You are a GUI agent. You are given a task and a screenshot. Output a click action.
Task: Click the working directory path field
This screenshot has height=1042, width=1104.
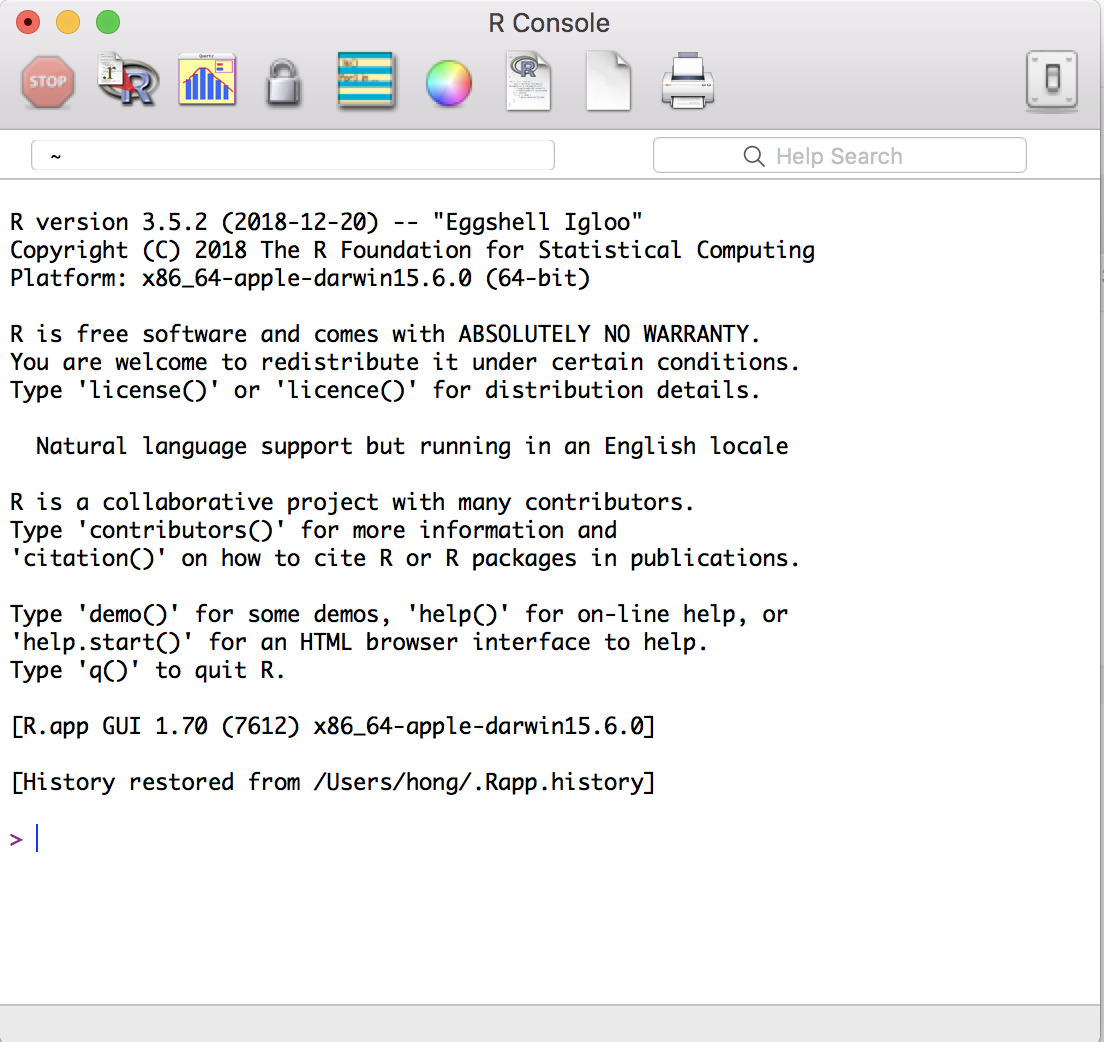(293, 156)
